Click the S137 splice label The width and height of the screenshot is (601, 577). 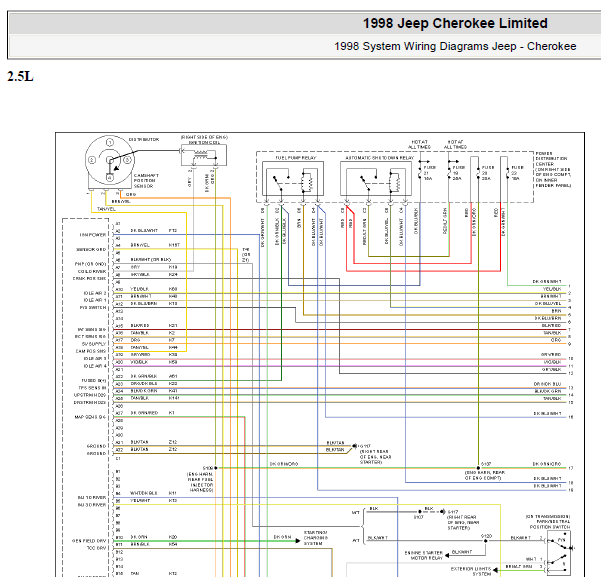486,464
